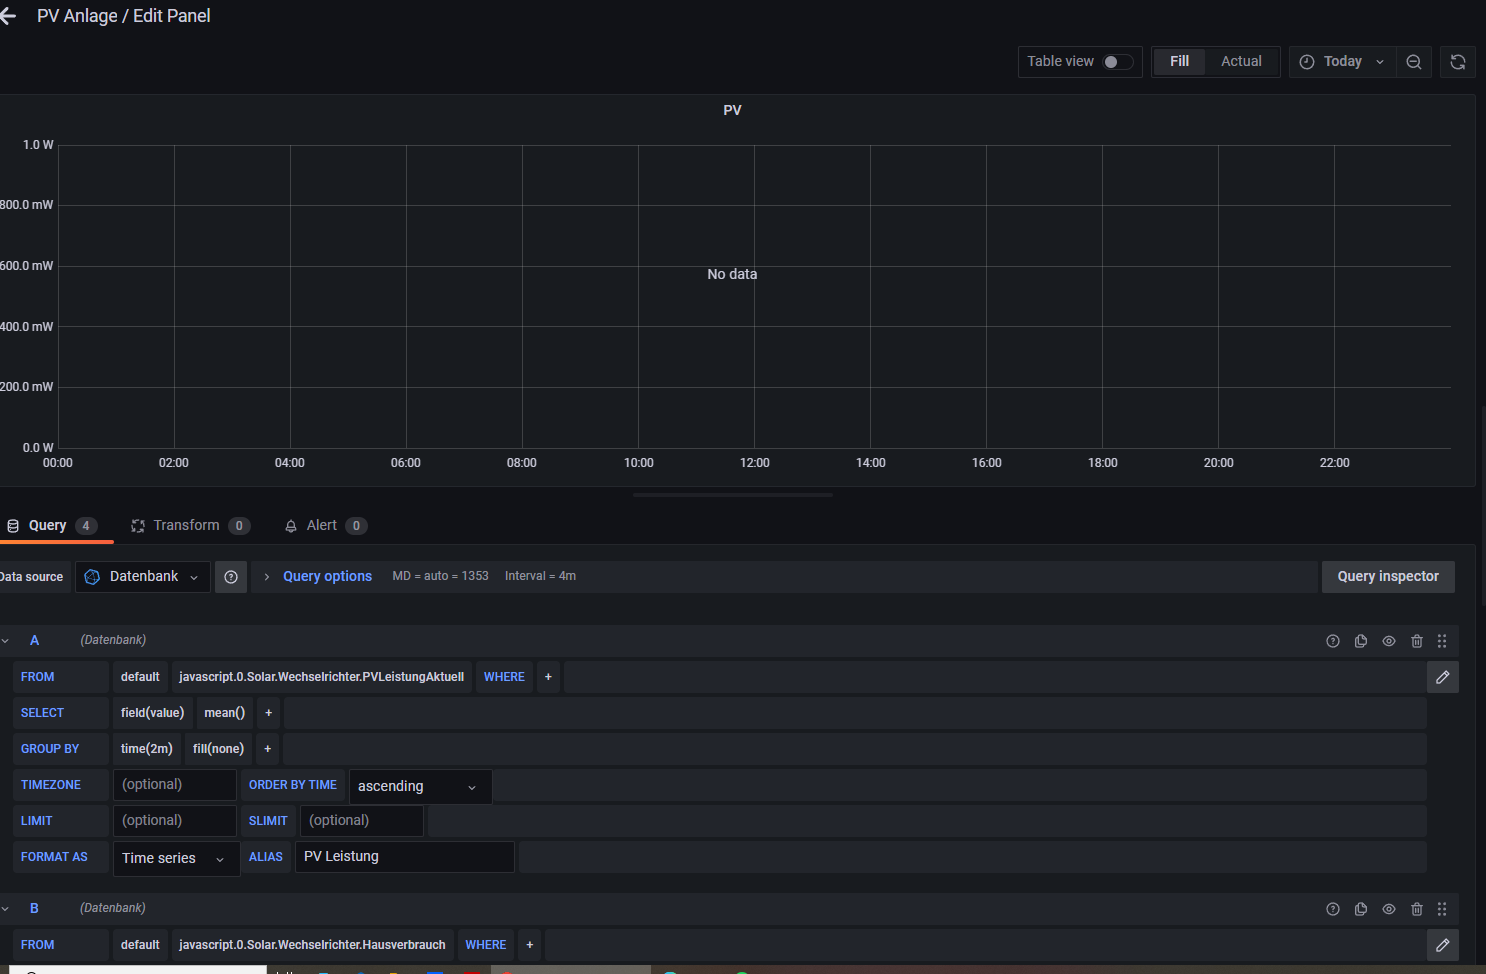Click the panel resize handle below the graph
This screenshot has width=1486, height=974.
coord(732,495)
